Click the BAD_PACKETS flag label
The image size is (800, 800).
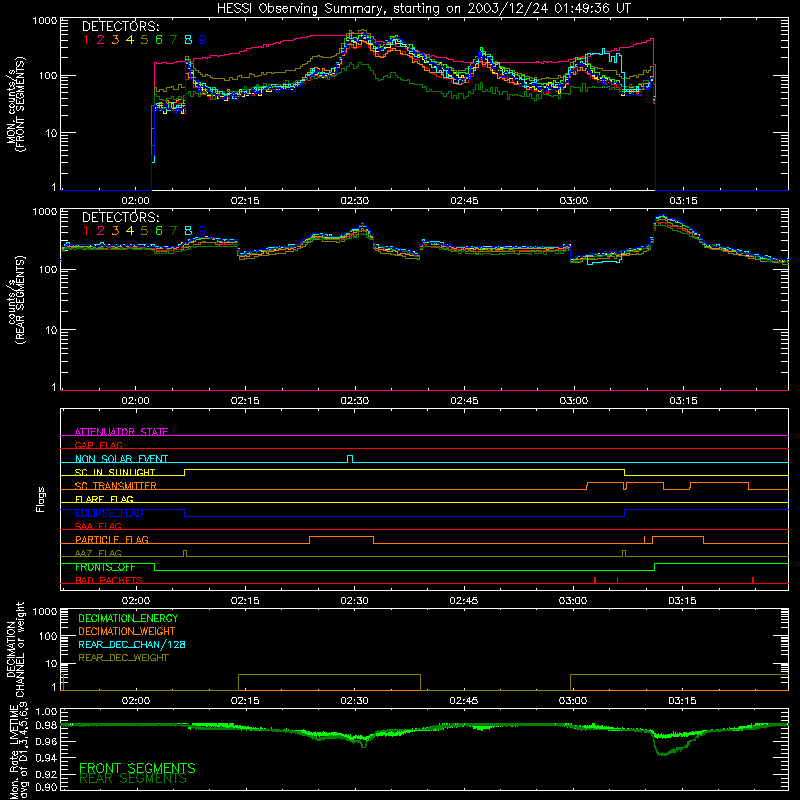(109, 580)
